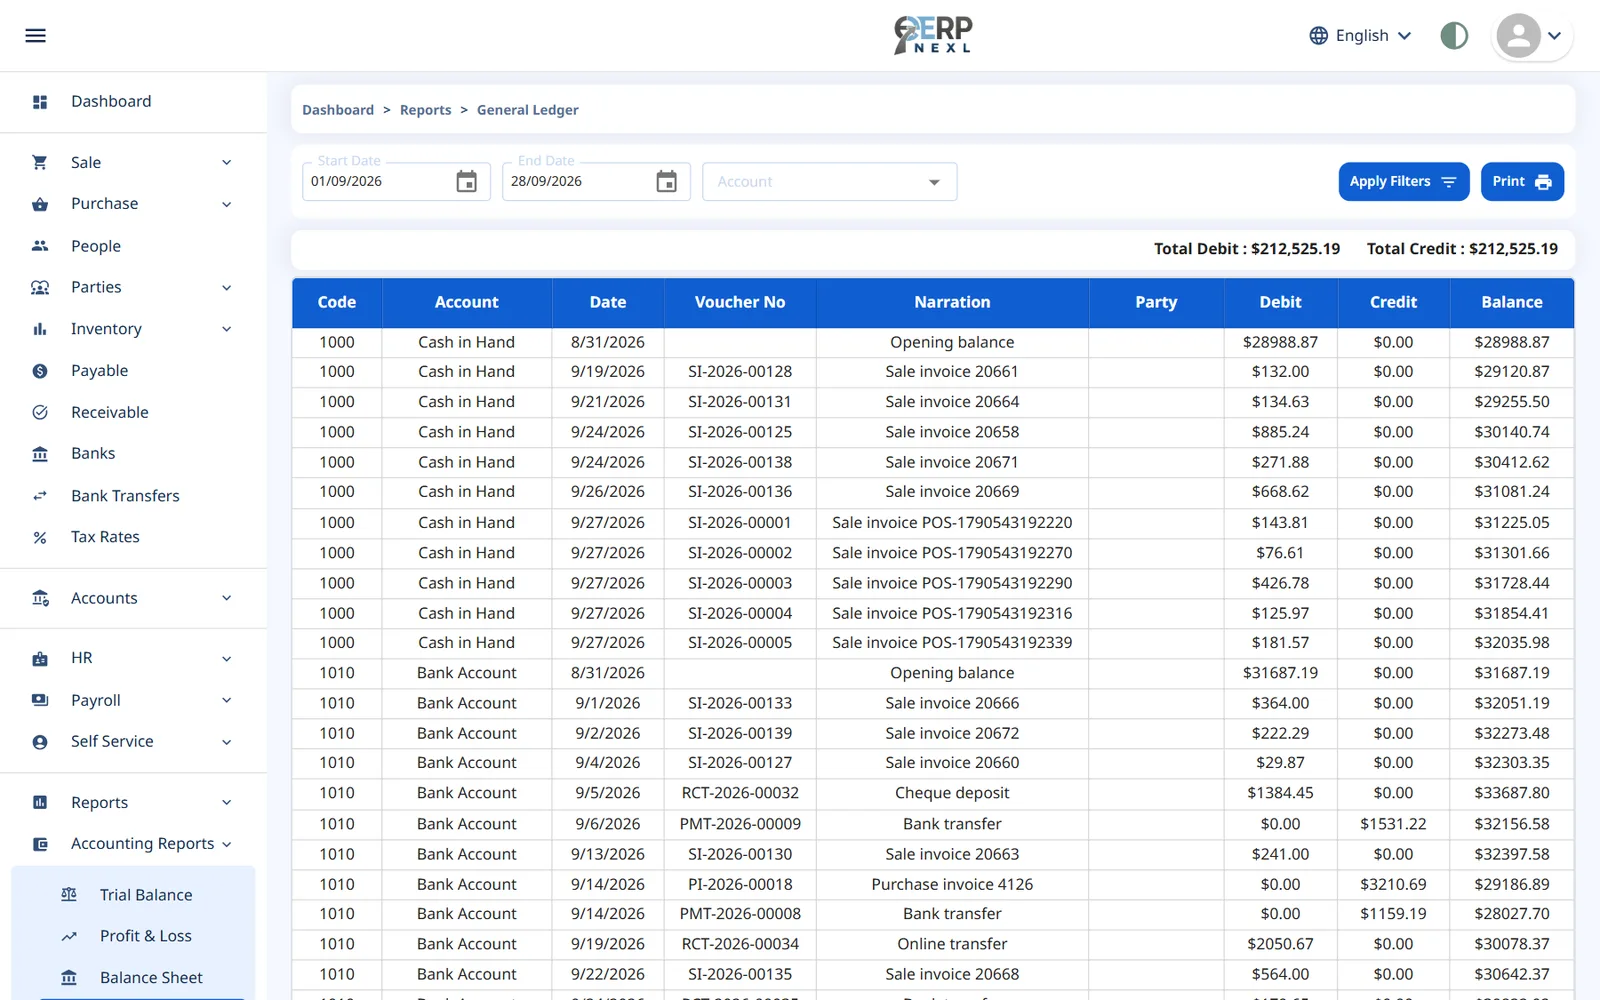The width and height of the screenshot is (1600, 1000).
Task: Click the Profit & Loss trend icon
Action: click(69, 936)
